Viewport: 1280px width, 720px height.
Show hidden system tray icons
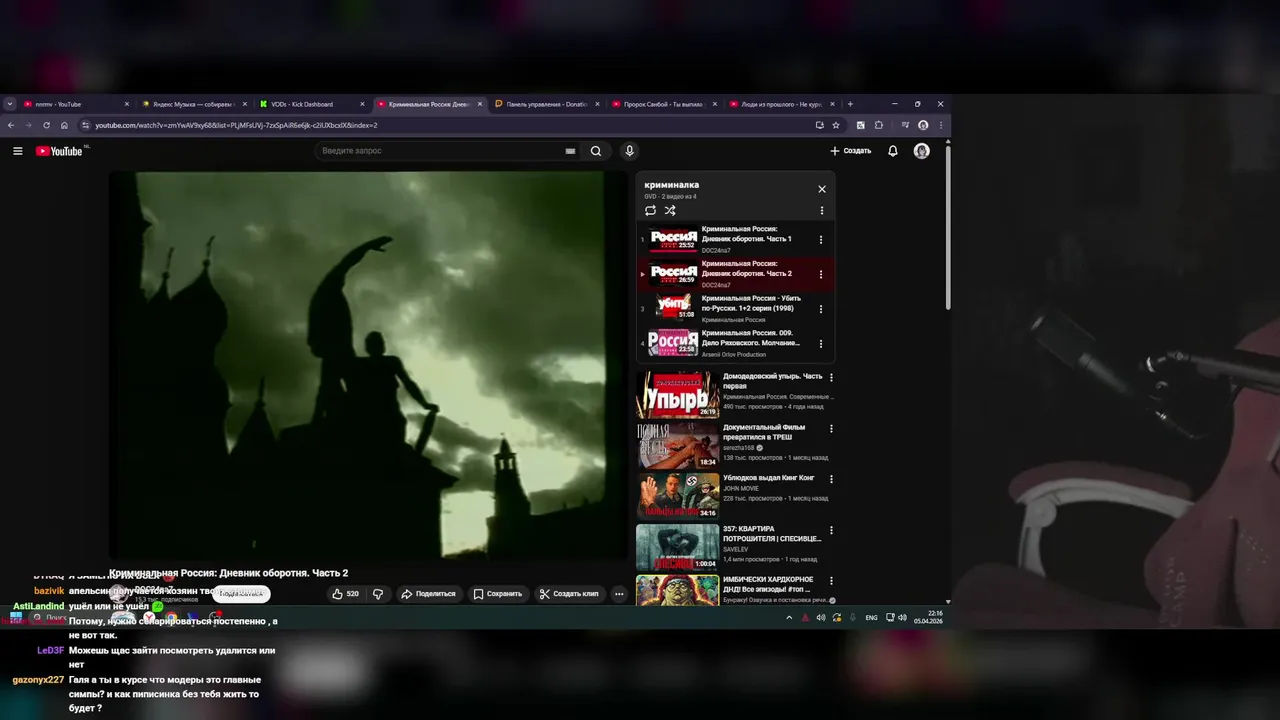tap(789, 618)
